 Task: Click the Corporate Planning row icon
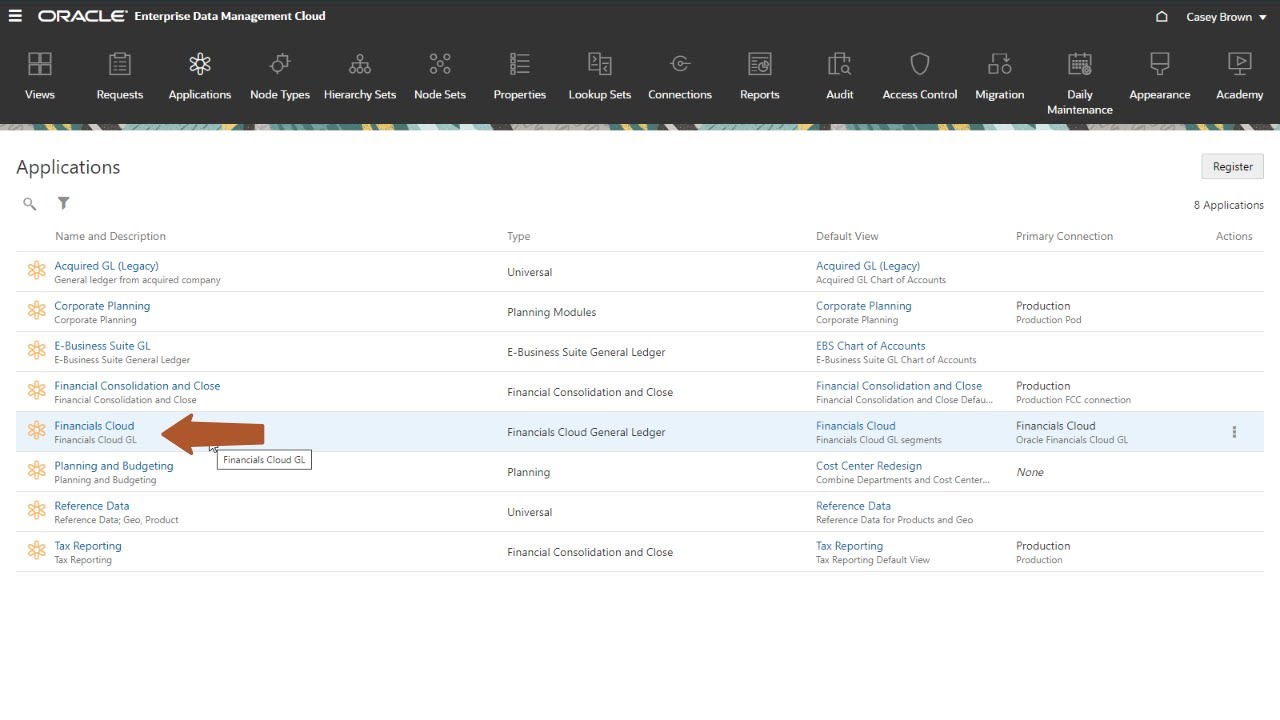[x=37, y=310]
